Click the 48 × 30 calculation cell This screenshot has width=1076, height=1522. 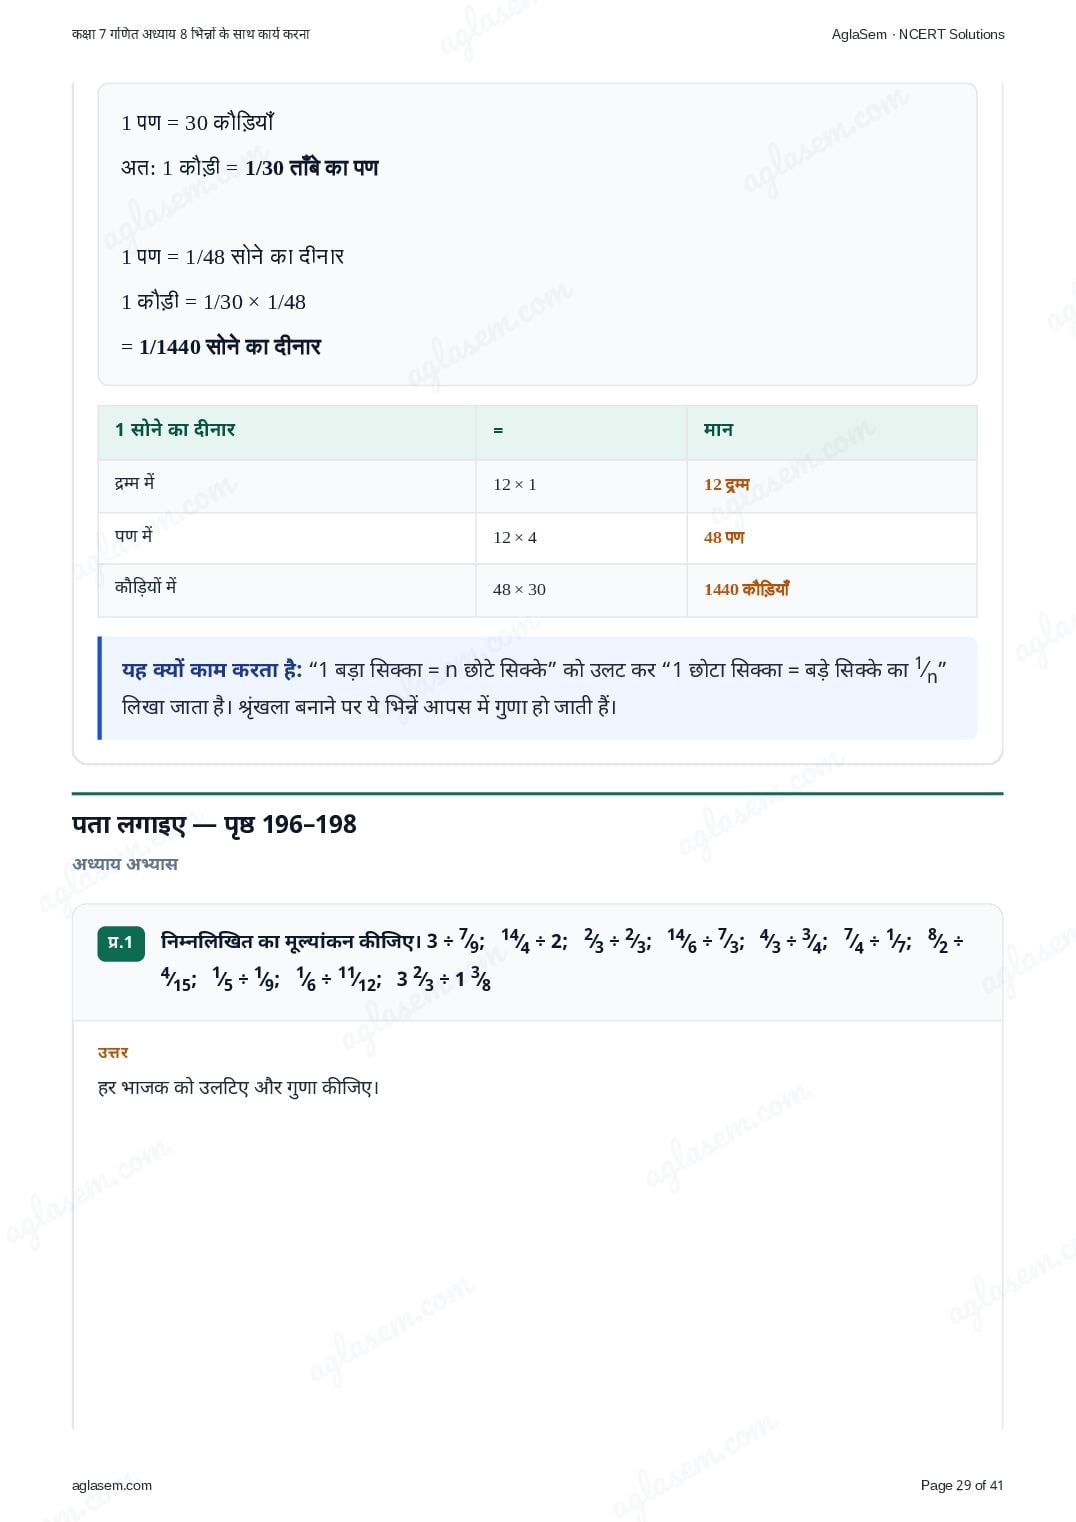519,589
